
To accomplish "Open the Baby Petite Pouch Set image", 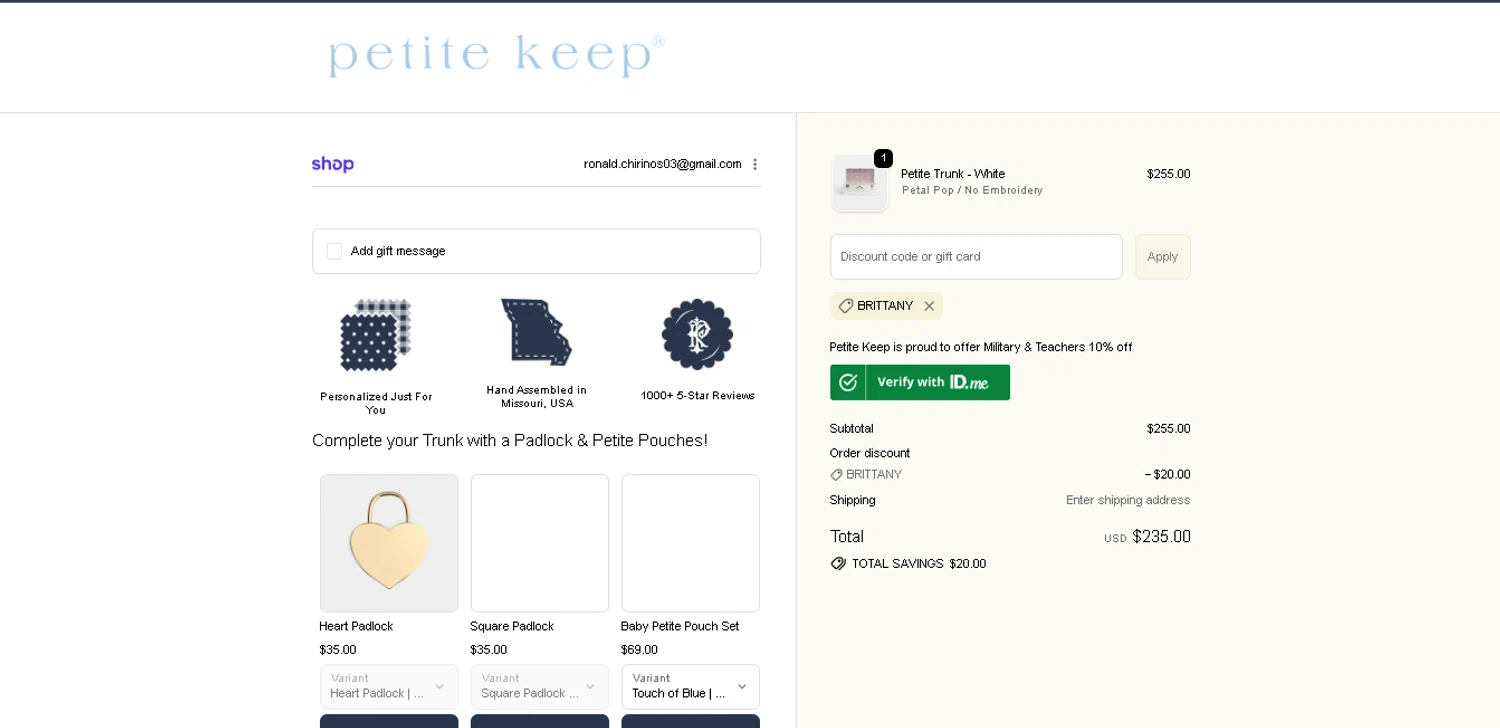I will click(x=691, y=543).
